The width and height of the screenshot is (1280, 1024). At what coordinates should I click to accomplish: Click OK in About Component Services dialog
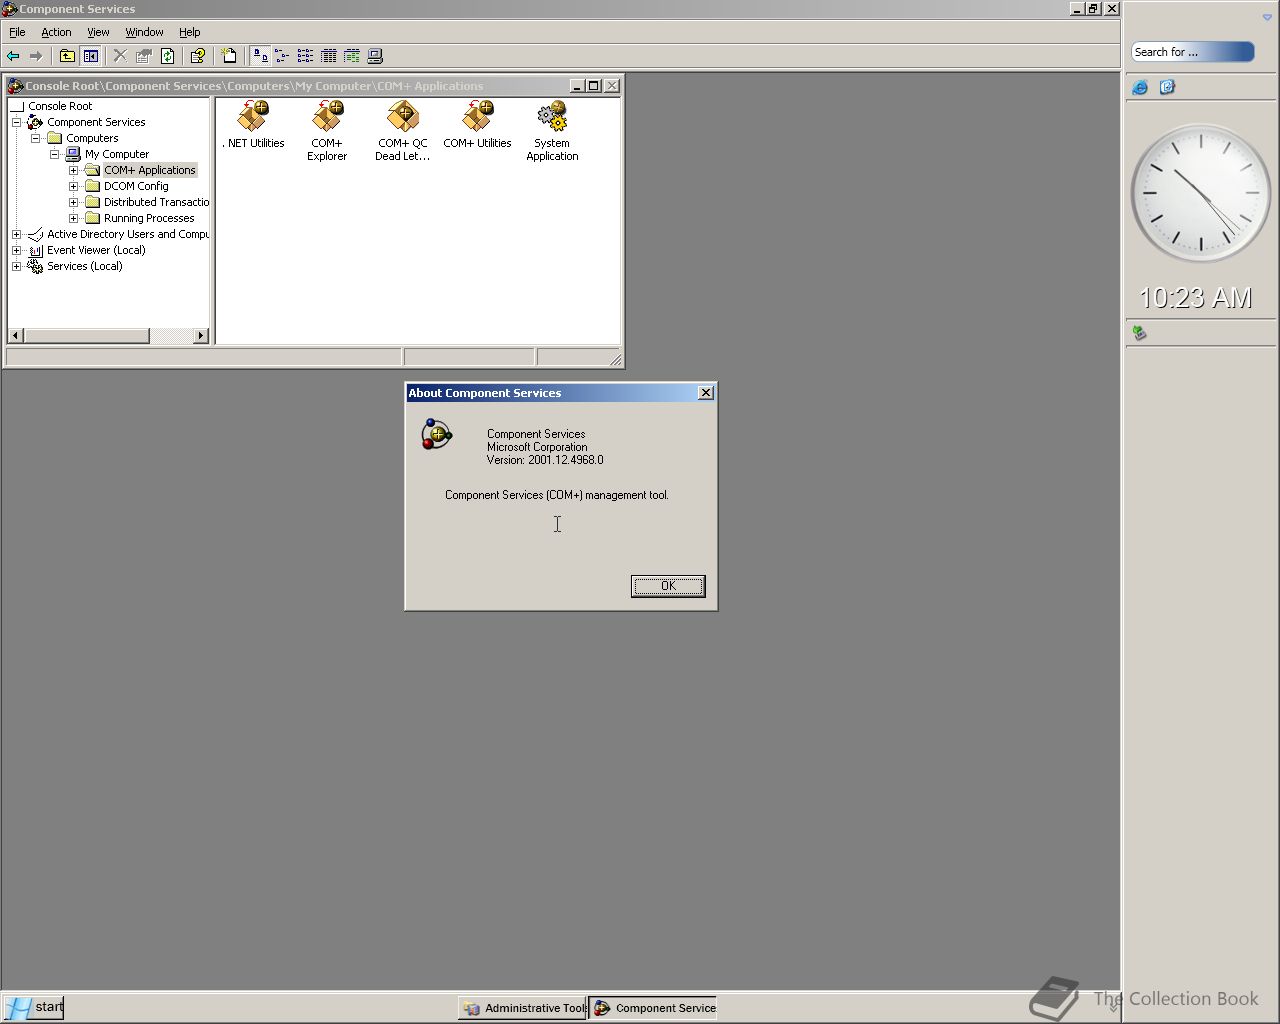pyautogui.click(x=668, y=586)
